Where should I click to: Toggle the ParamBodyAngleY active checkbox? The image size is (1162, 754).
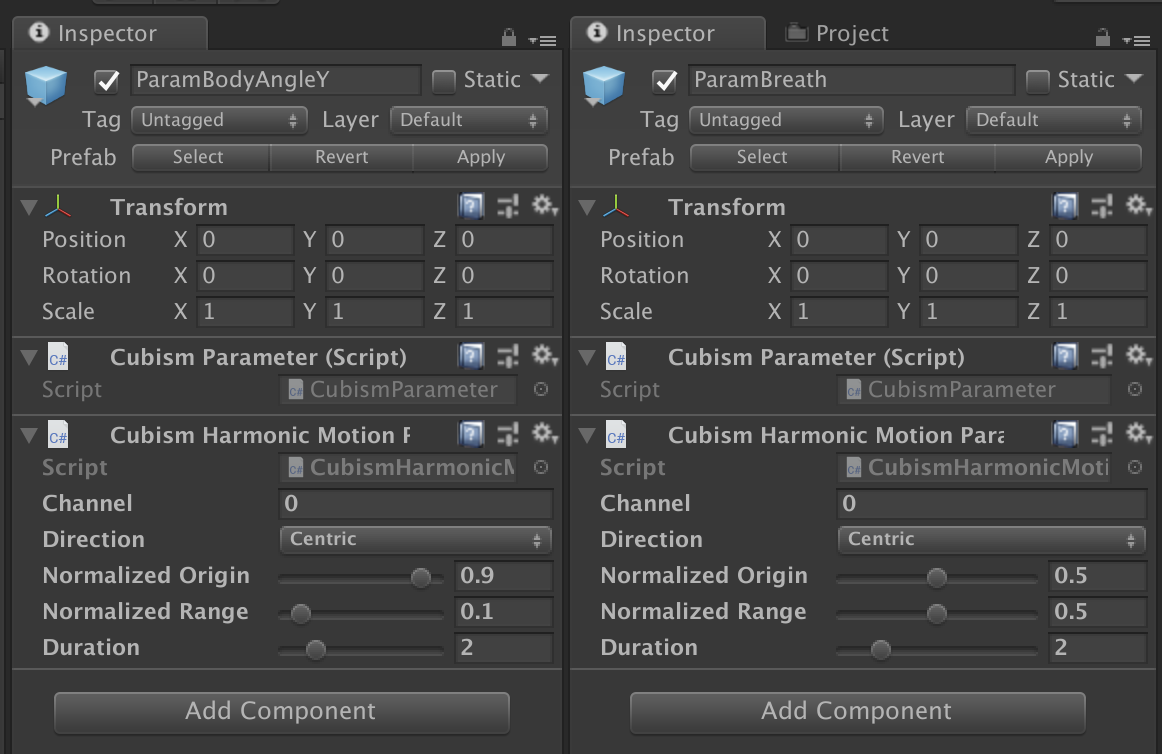click(106, 80)
